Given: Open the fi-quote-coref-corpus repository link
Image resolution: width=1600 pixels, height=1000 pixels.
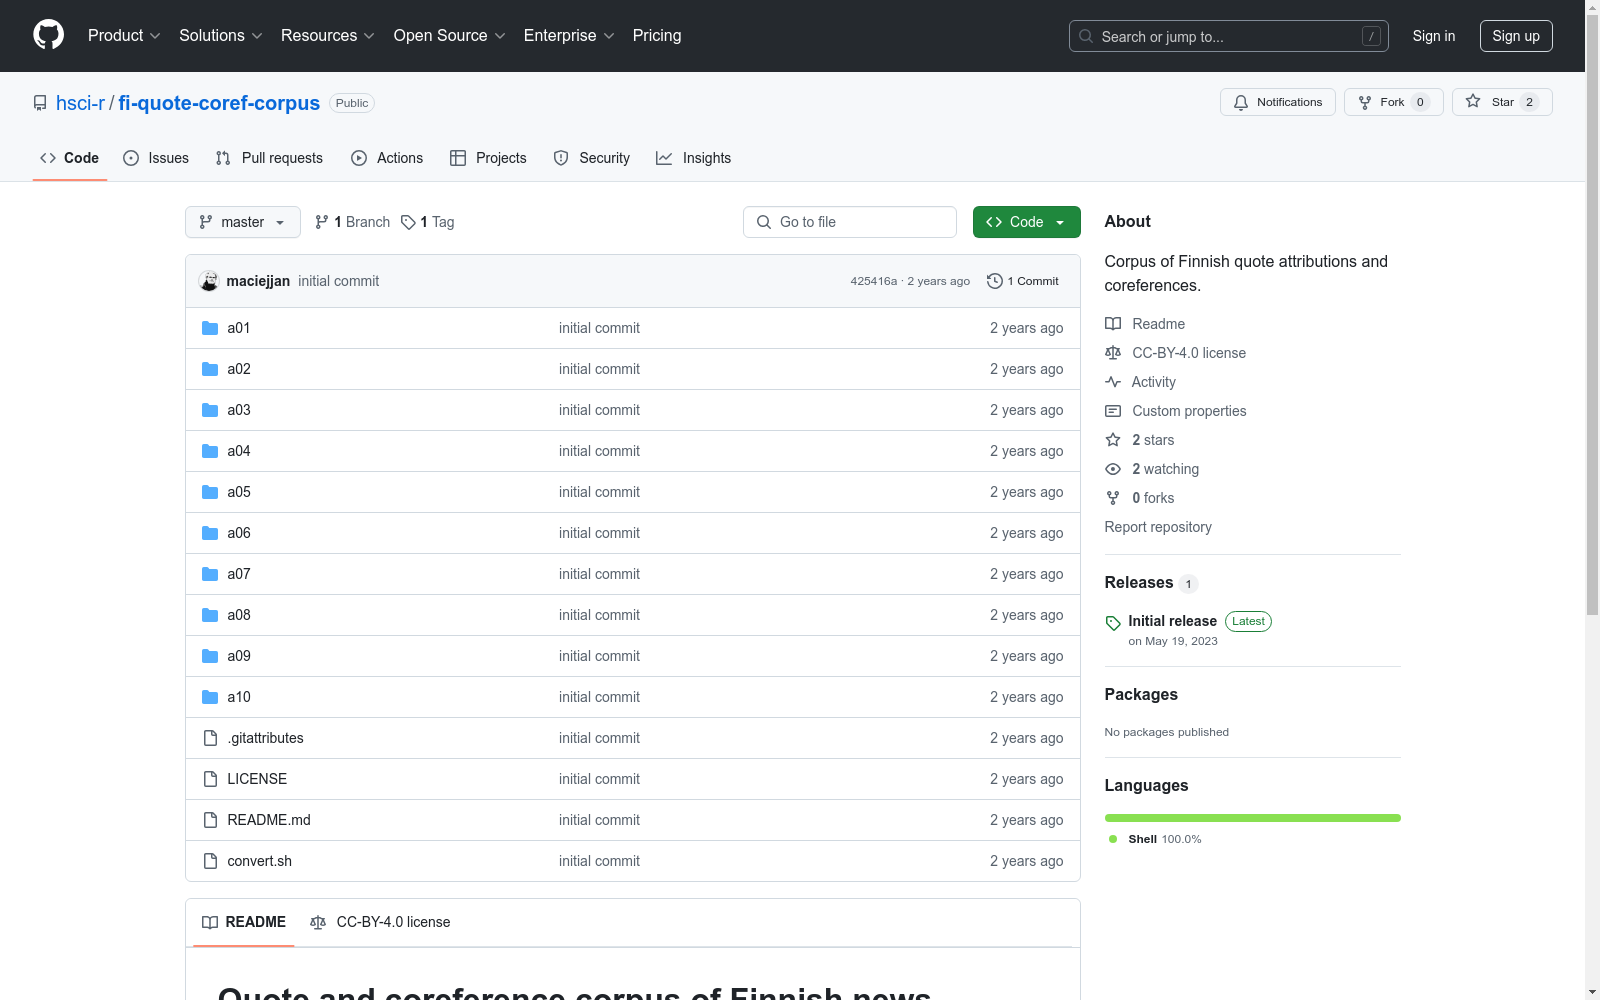Looking at the screenshot, I should [219, 103].
